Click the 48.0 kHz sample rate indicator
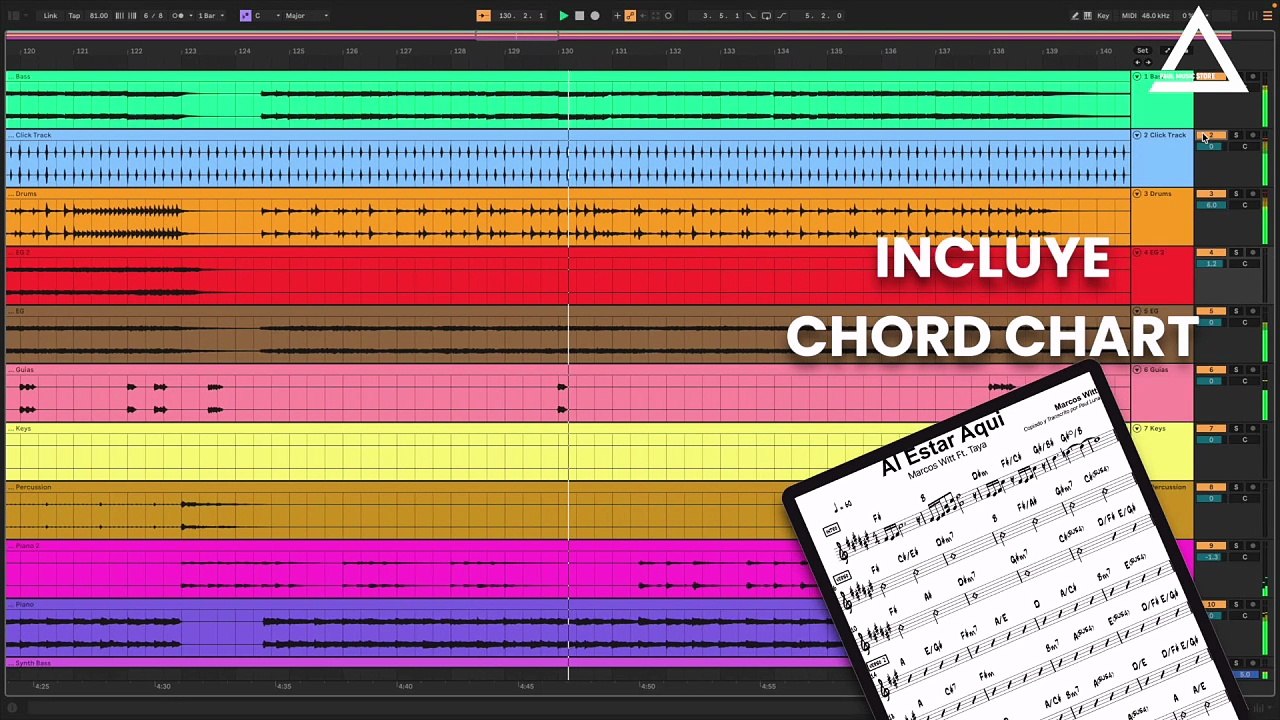The image size is (1280, 720). pos(1156,16)
